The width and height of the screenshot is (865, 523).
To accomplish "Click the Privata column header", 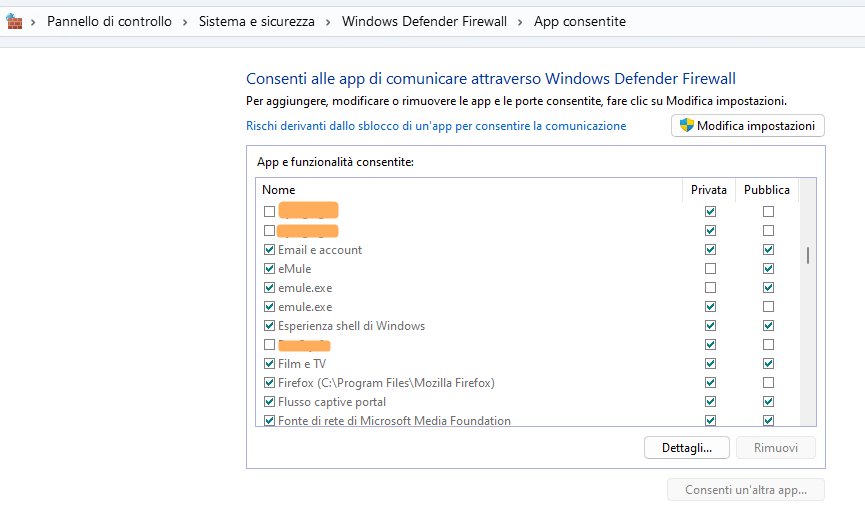I will click(709, 190).
